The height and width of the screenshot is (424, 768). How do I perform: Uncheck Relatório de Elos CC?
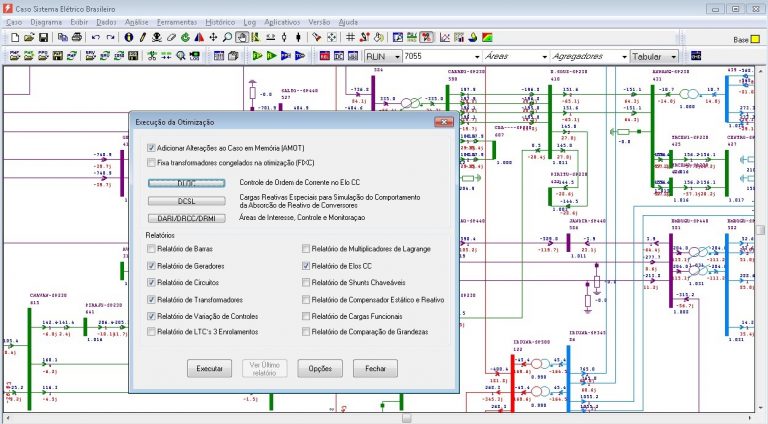(306, 267)
